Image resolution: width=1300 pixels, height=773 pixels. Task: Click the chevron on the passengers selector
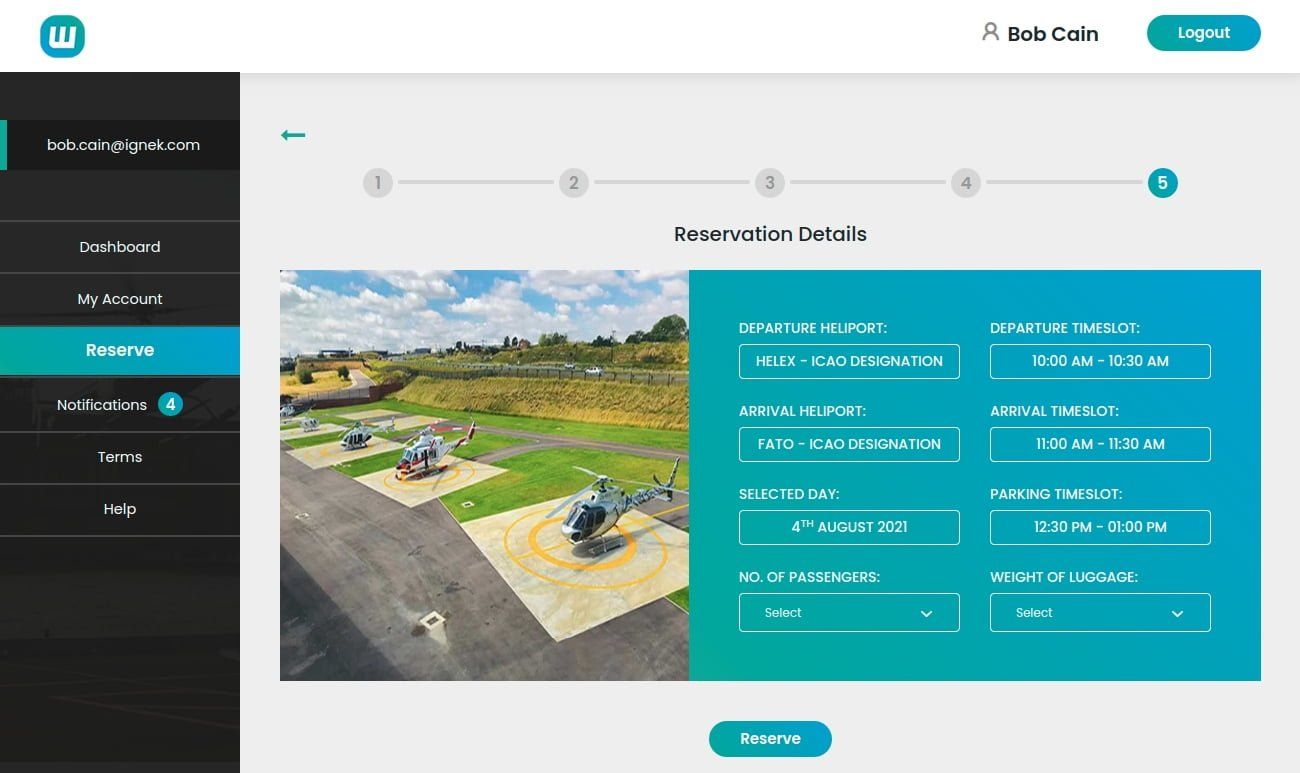(926, 612)
